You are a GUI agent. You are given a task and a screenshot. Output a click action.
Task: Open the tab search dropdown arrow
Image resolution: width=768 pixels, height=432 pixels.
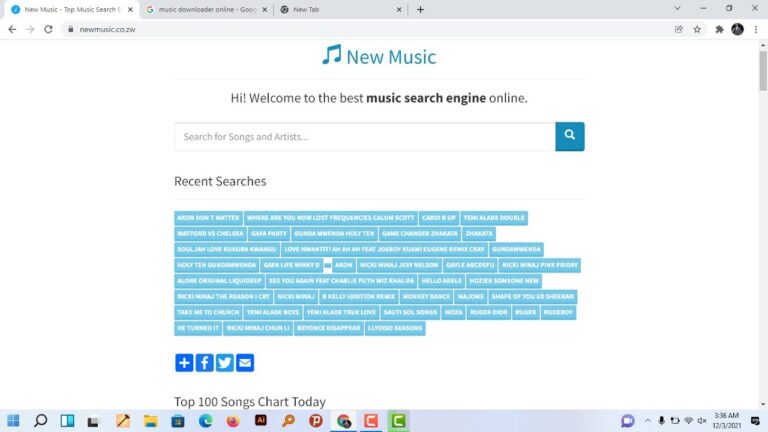coord(677,8)
